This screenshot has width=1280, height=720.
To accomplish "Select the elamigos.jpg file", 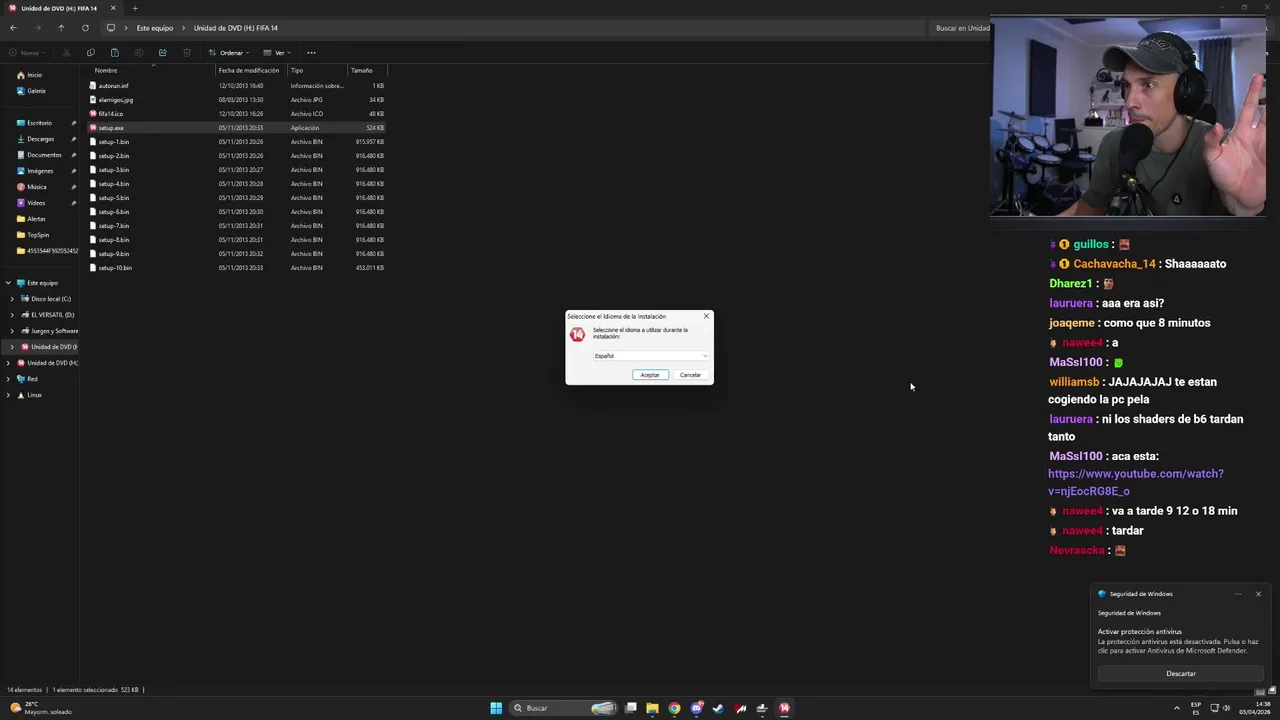I will point(236,100).
